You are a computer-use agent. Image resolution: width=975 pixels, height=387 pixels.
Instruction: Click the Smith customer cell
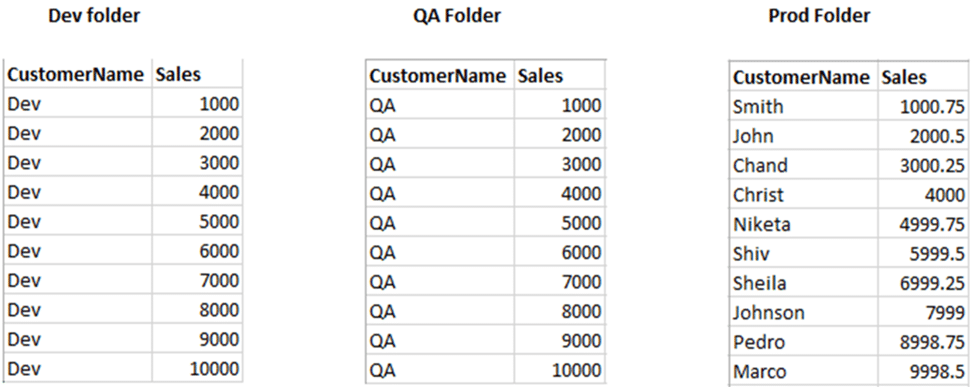click(803, 106)
